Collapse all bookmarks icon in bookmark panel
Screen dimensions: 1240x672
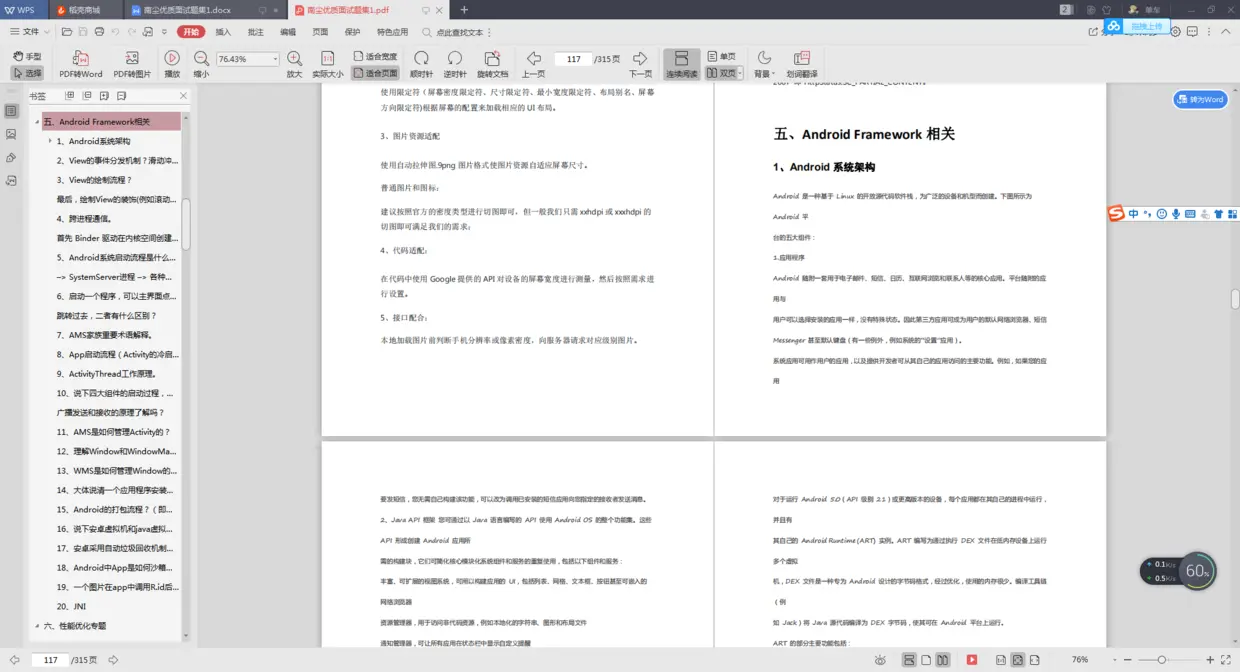coord(87,96)
